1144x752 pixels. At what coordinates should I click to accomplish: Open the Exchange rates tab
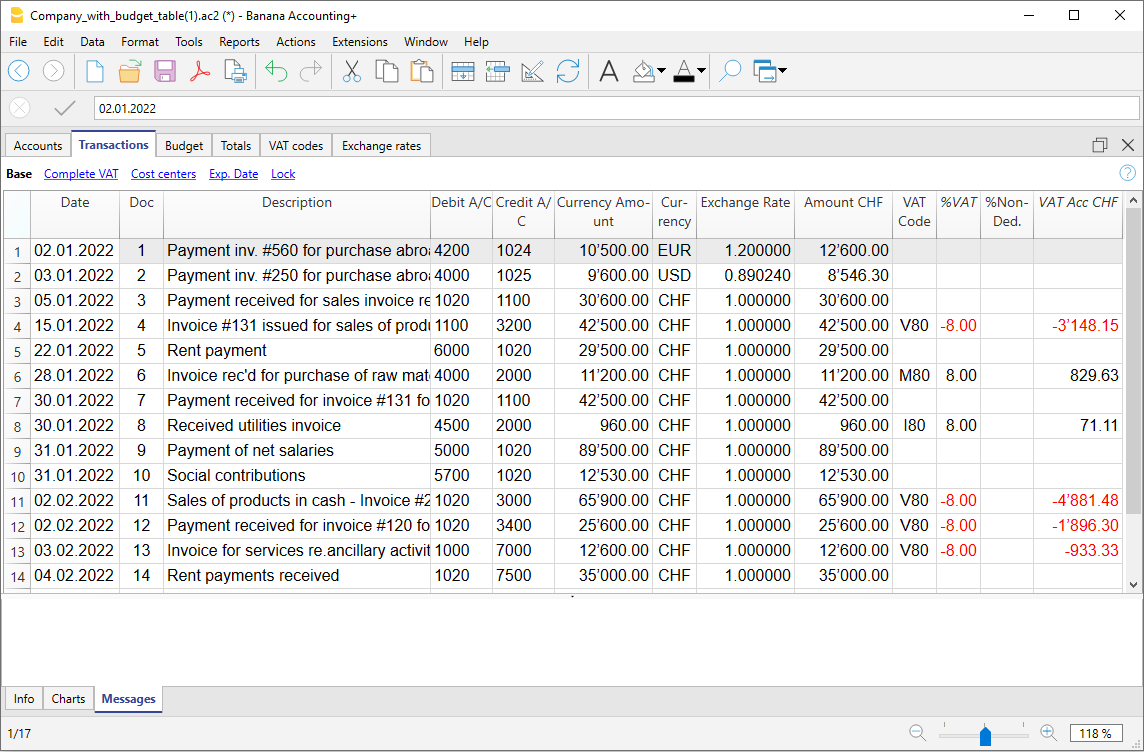pos(382,145)
